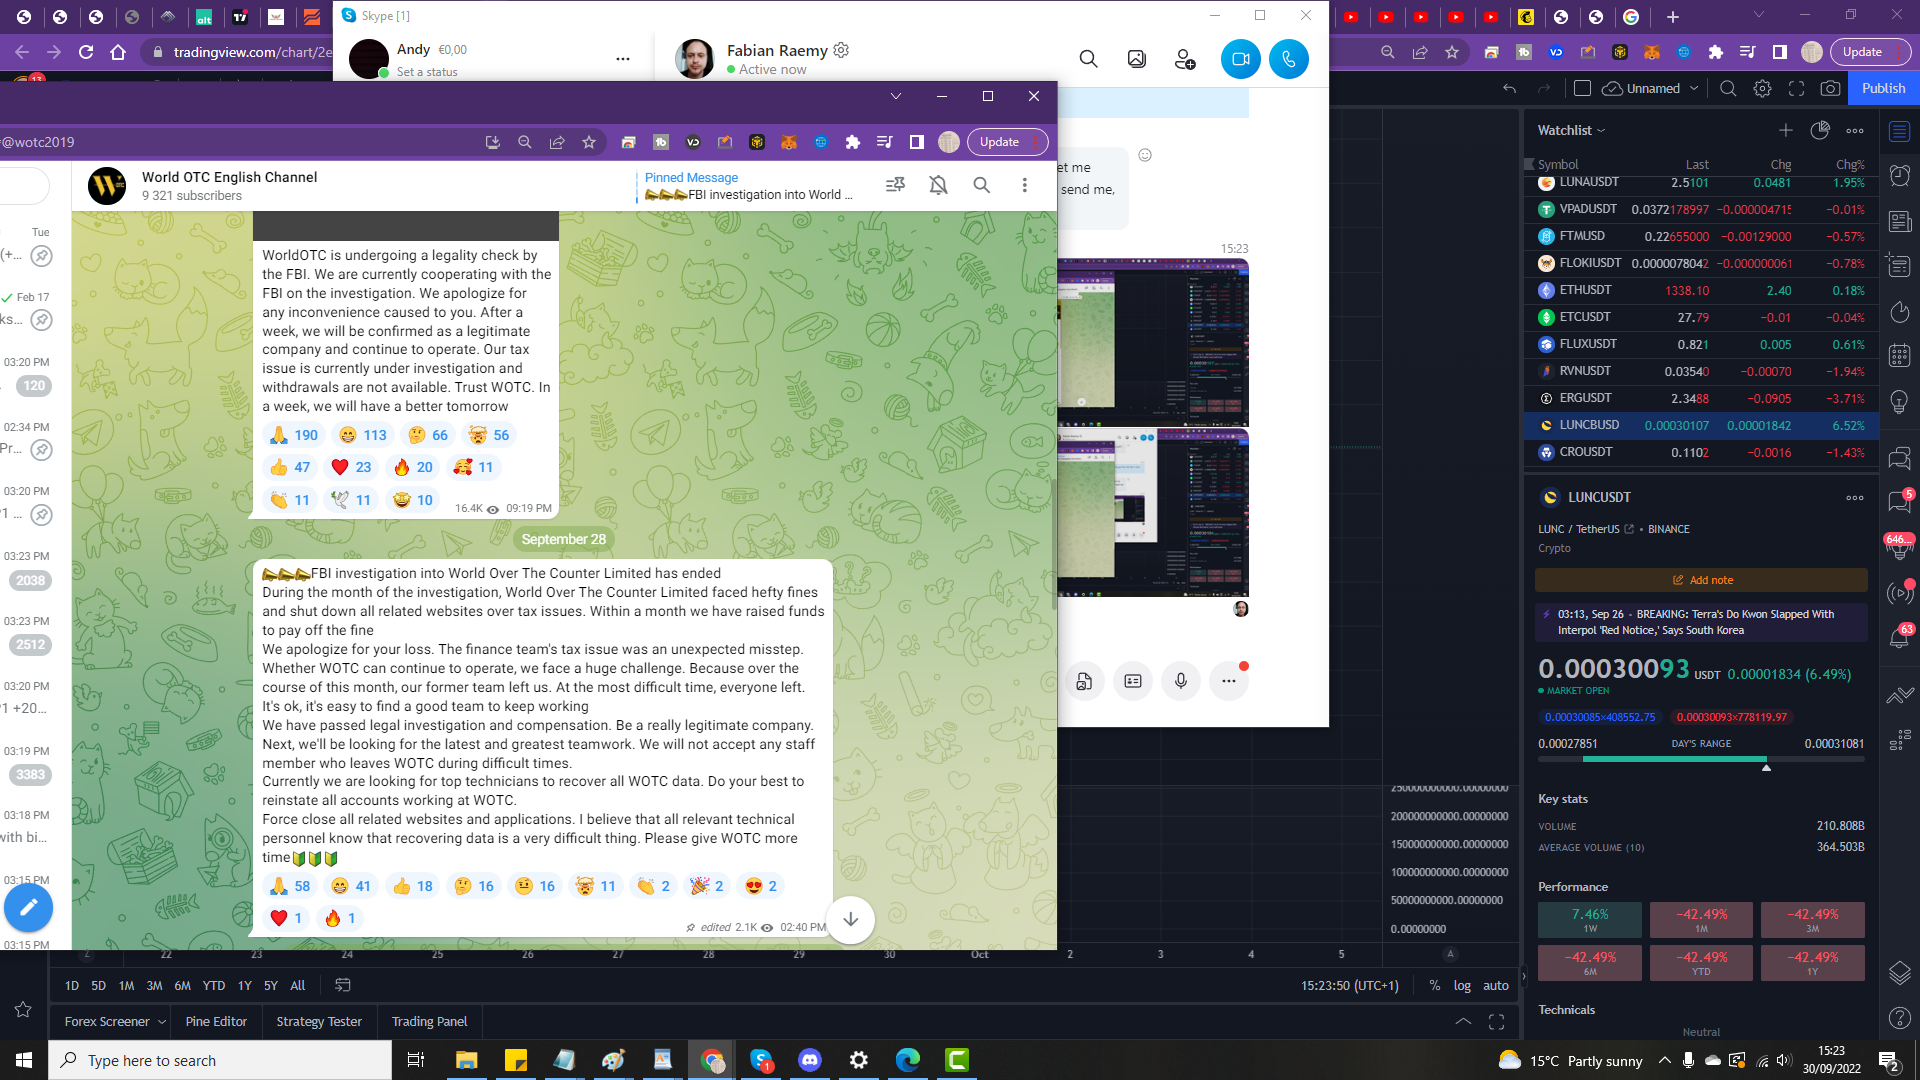Open Skype more message options with red dot
The image size is (1920, 1080).
click(x=1228, y=681)
